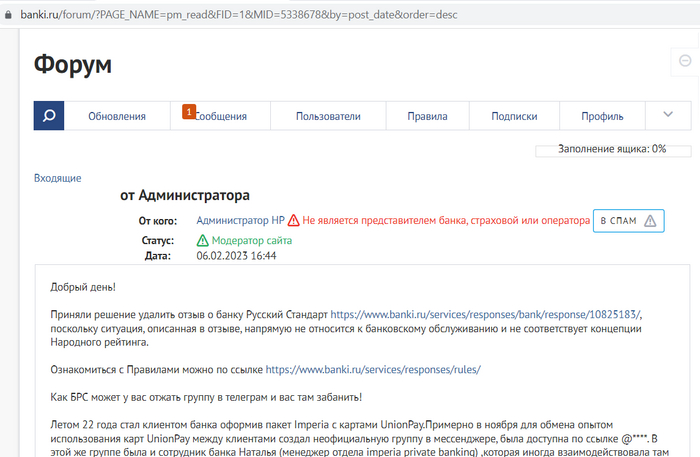Click the line Как БРС может у вас отжать группу
Viewport: 700px width, 457px height.
206,397
